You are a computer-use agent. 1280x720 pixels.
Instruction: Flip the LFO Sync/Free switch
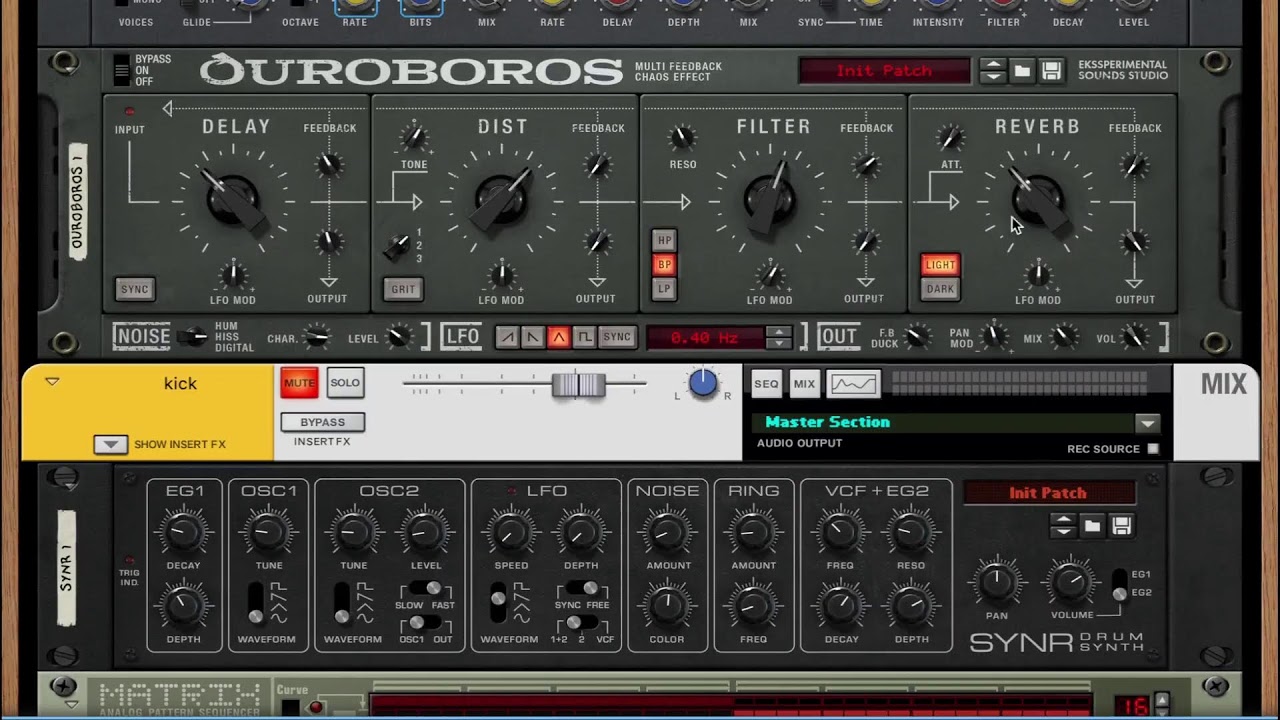[x=583, y=588]
